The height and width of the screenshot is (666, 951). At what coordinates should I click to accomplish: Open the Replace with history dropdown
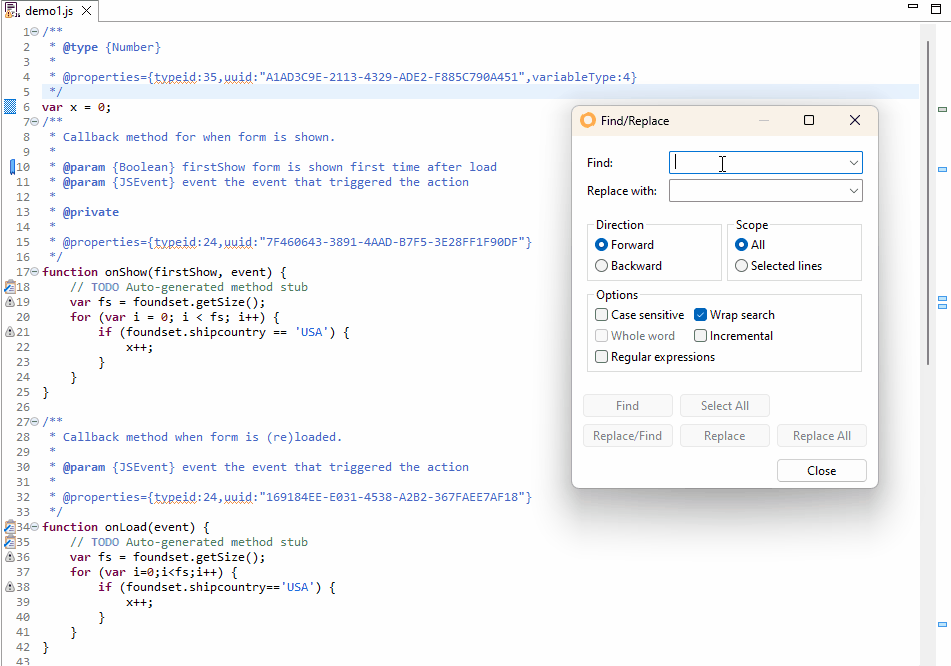click(x=853, y=191)
